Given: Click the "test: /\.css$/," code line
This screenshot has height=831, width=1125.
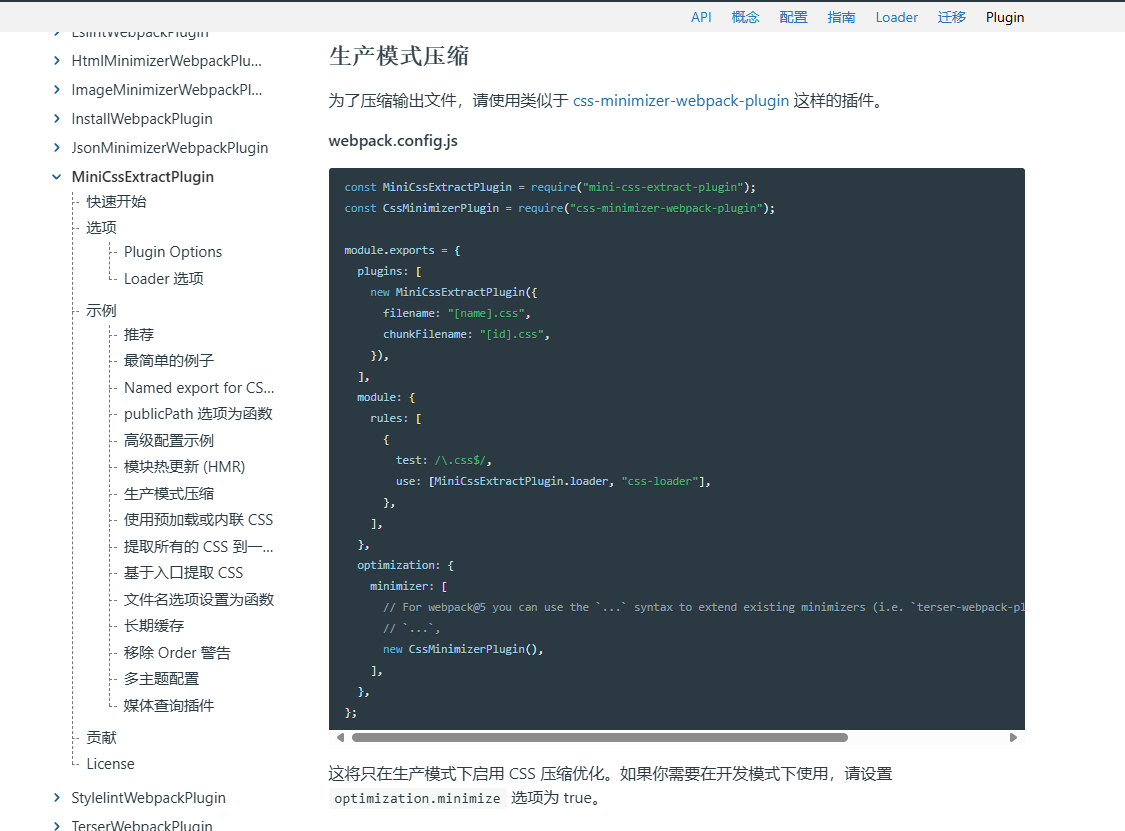Looking at the screenshot, I should 443,460.
